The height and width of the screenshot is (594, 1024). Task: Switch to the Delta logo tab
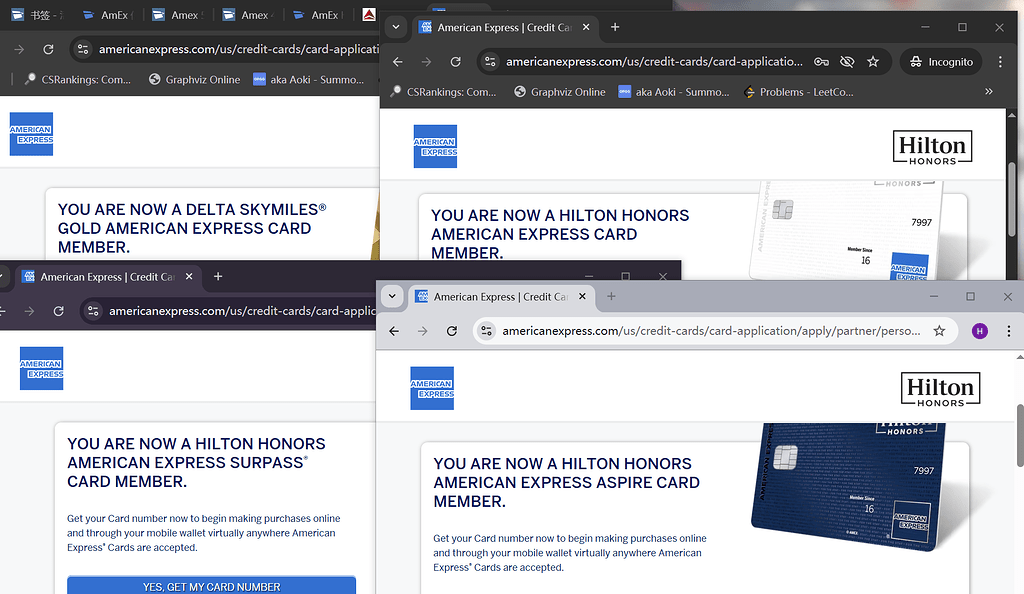[x=368, y=15]
